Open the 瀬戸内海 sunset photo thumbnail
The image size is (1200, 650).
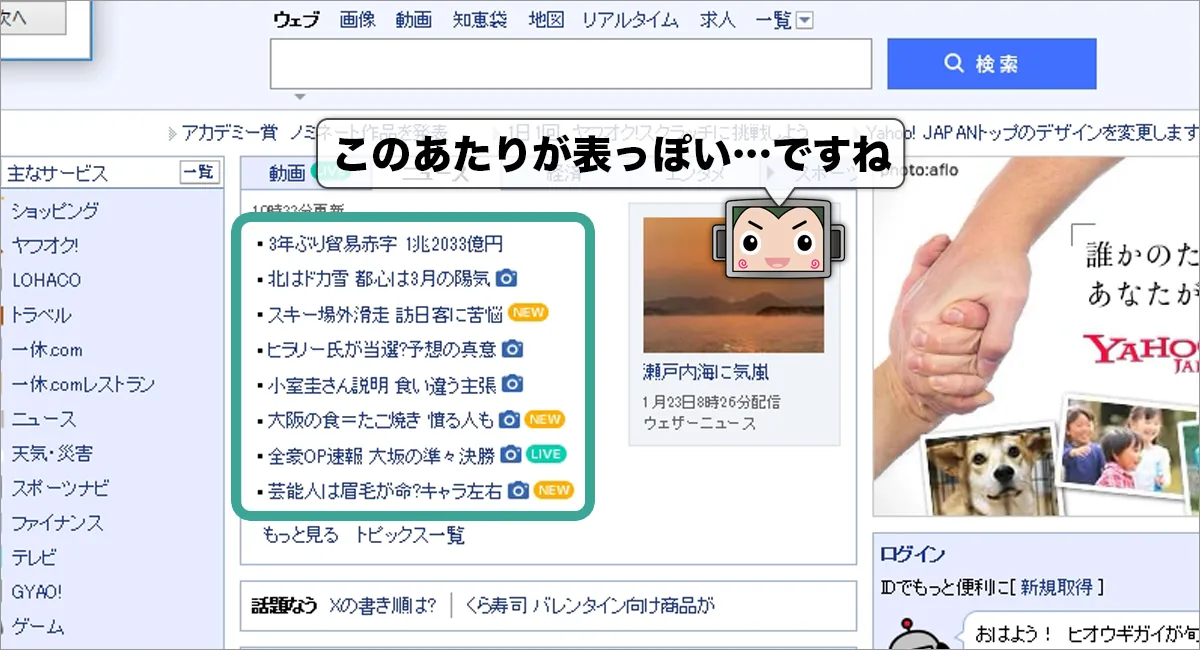733,285
